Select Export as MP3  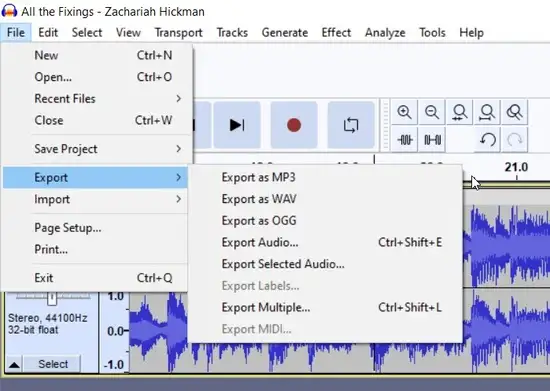point(325,177)
